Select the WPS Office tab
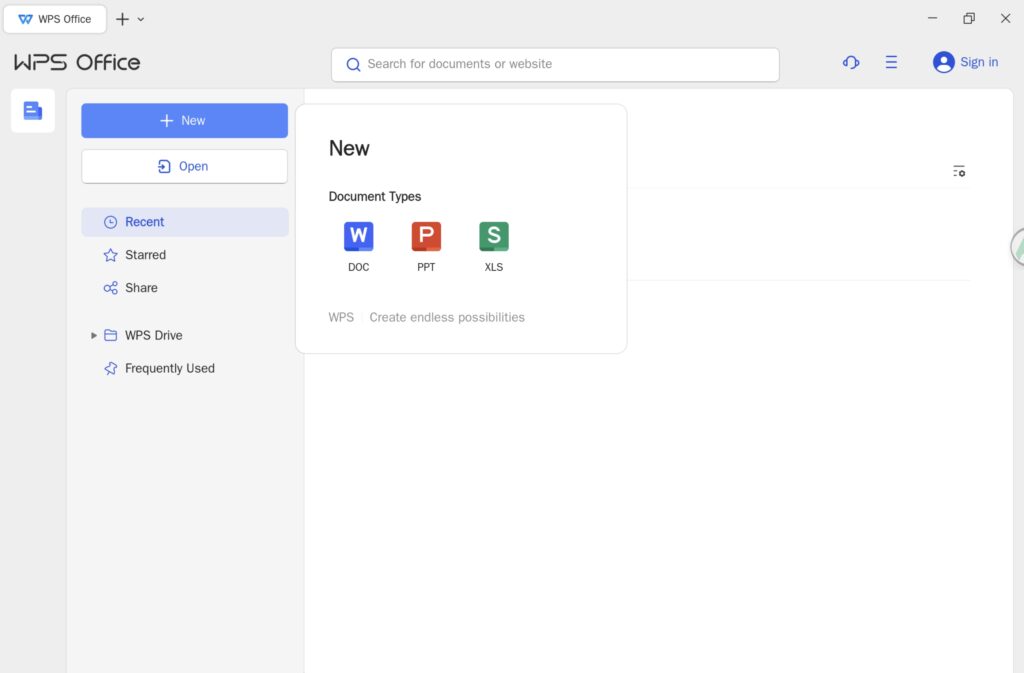 (x=55, y=19)
